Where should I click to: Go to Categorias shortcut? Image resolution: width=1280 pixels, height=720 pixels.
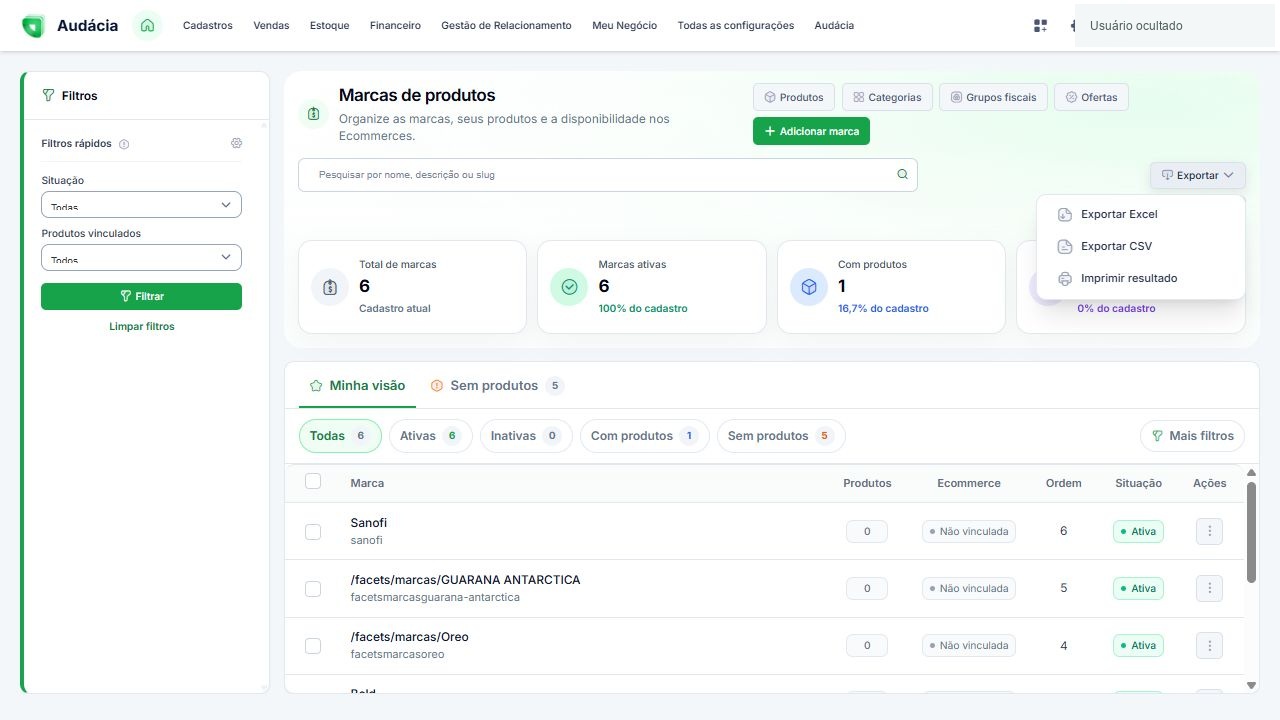coord(887,97)
